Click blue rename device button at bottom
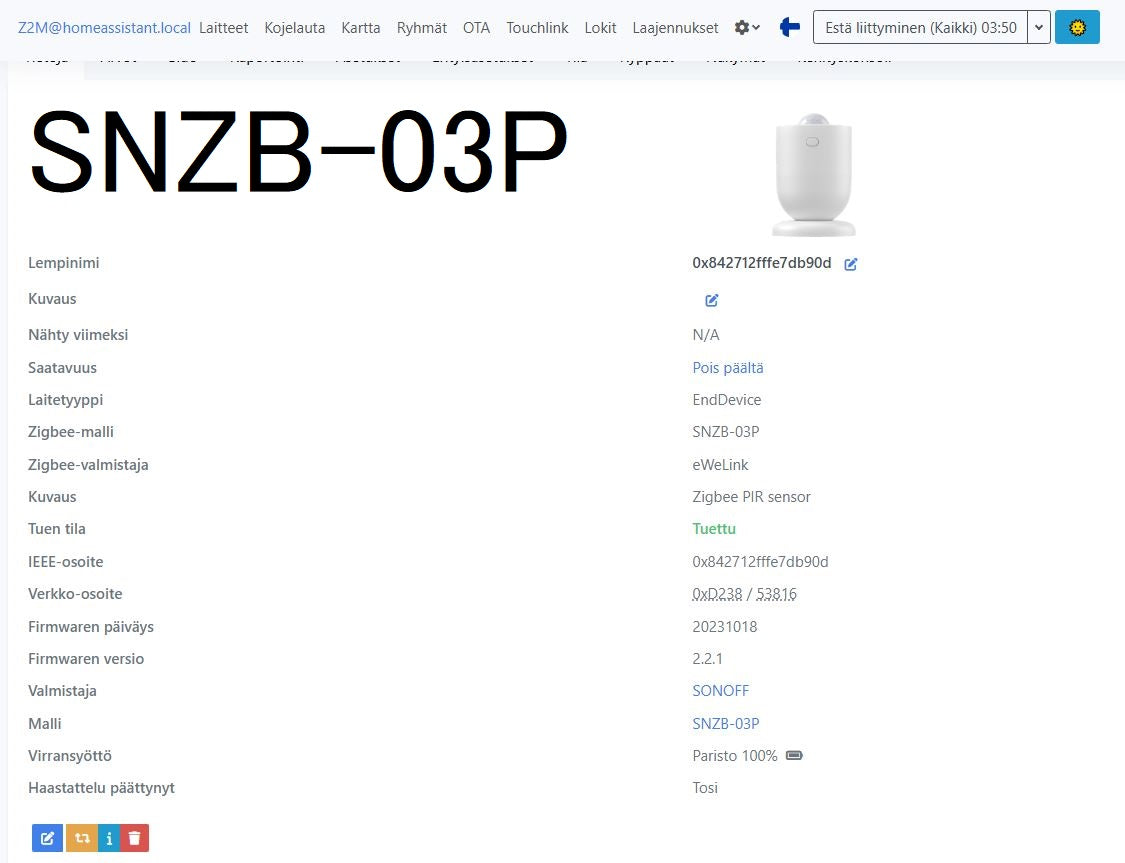 pyautogui.click(x=47, y=838)
